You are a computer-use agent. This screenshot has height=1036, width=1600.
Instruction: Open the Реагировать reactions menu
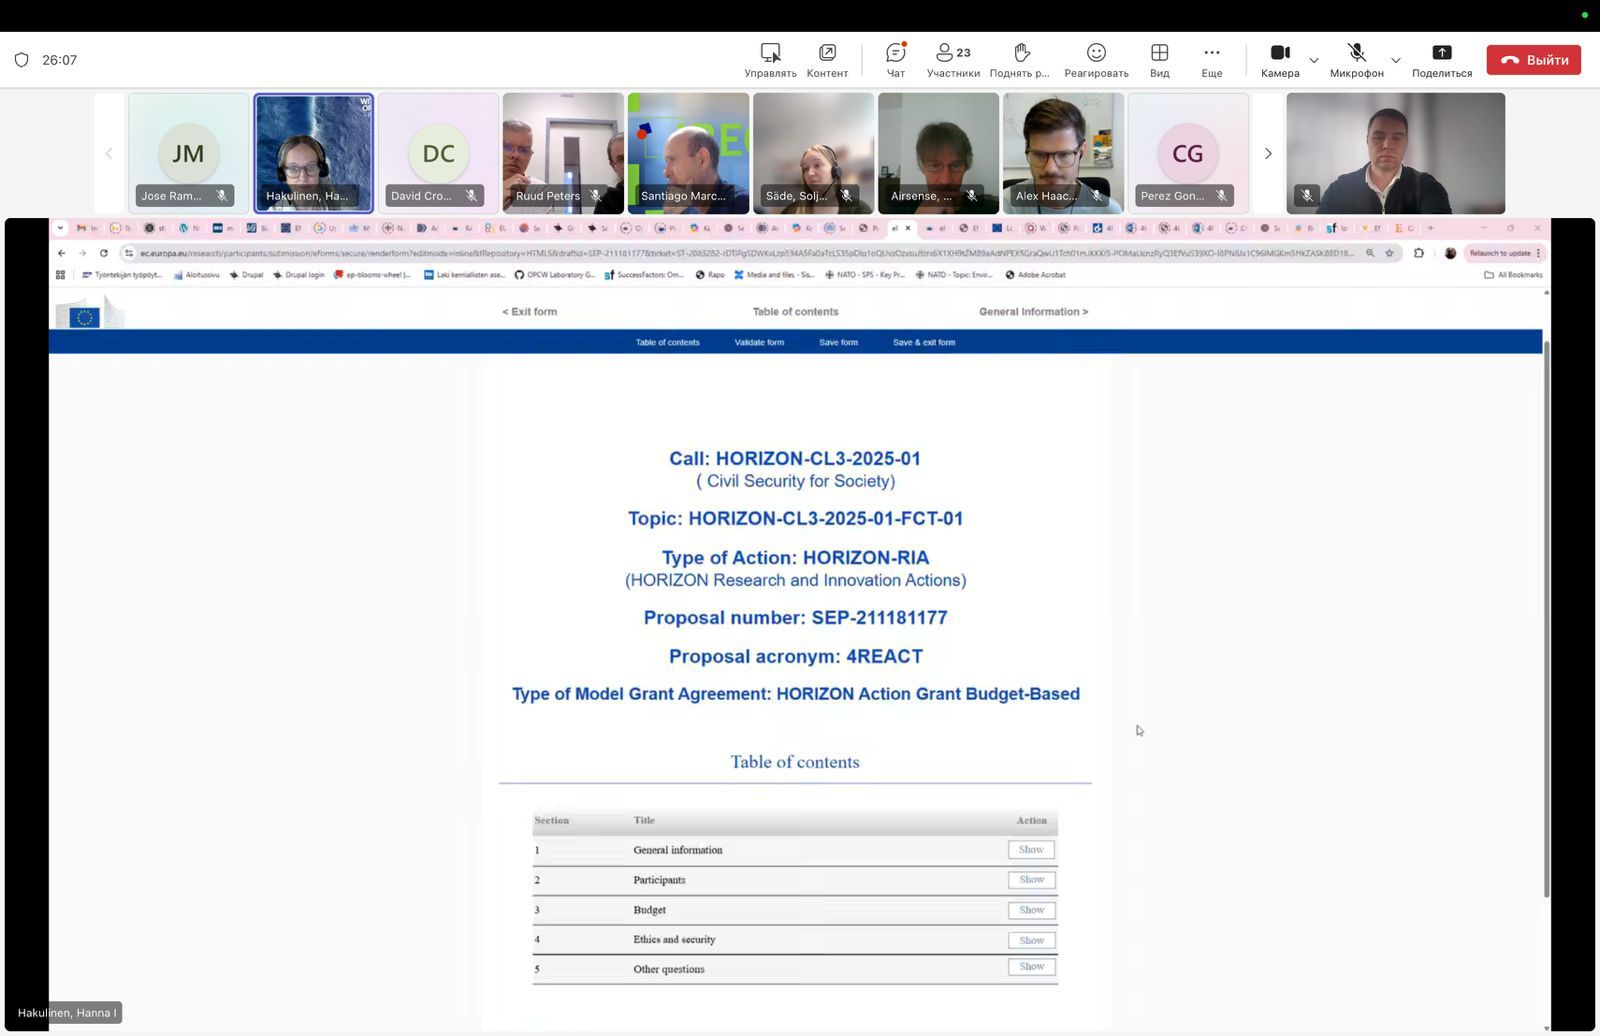point(1096,59)
